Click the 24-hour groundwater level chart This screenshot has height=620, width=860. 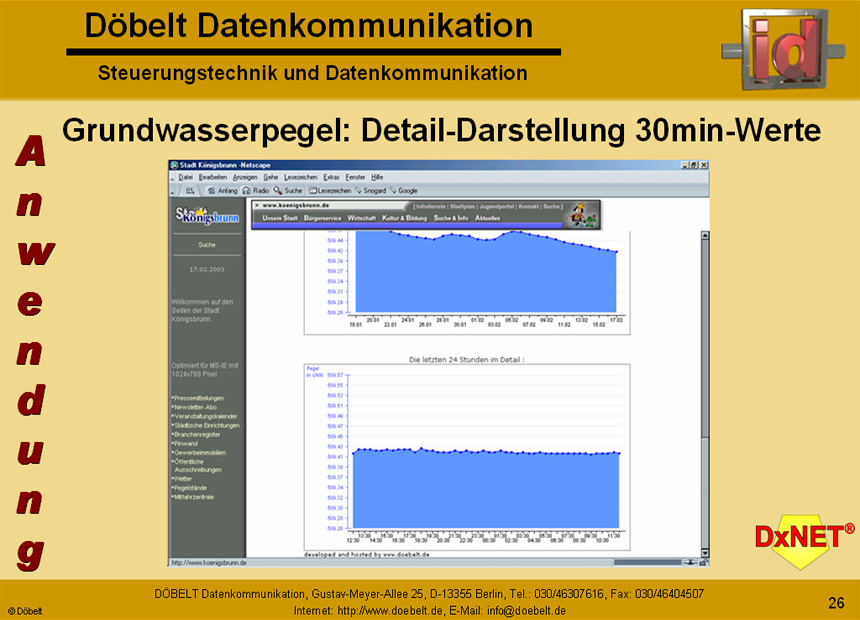pos(467,457)
